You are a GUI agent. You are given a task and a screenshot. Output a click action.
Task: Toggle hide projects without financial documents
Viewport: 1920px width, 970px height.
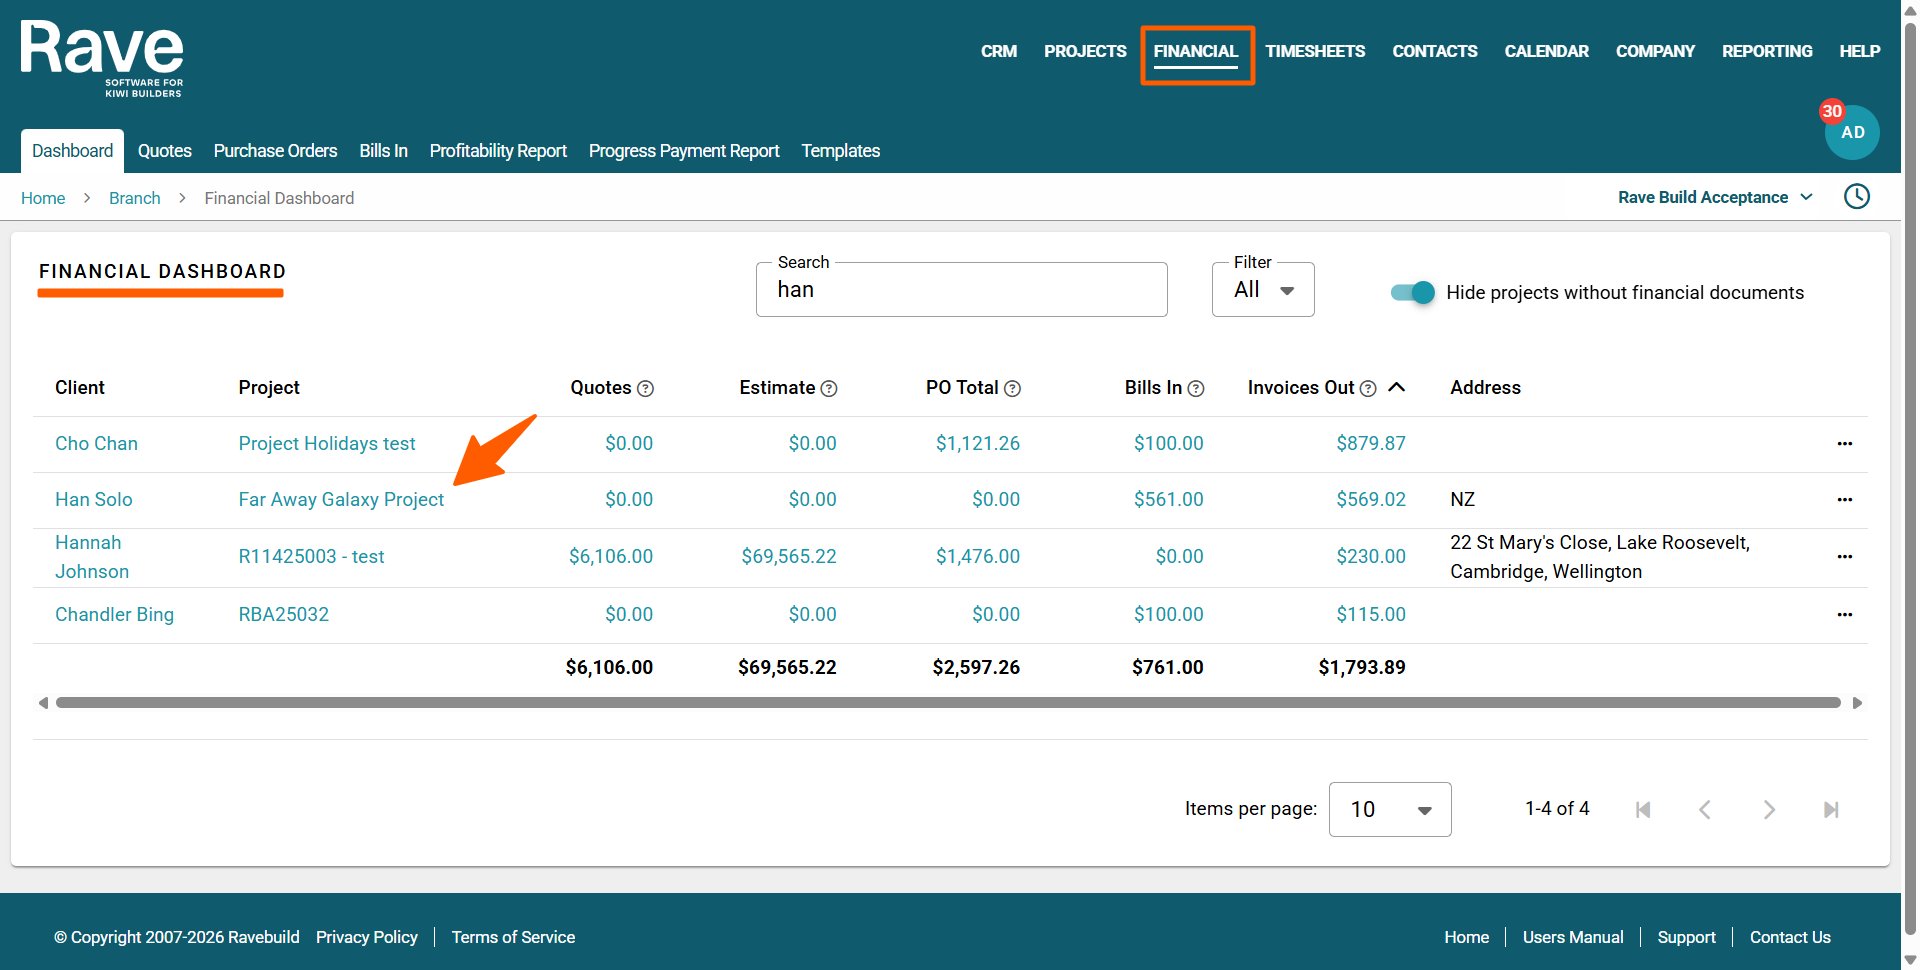tap(1412, 293)
